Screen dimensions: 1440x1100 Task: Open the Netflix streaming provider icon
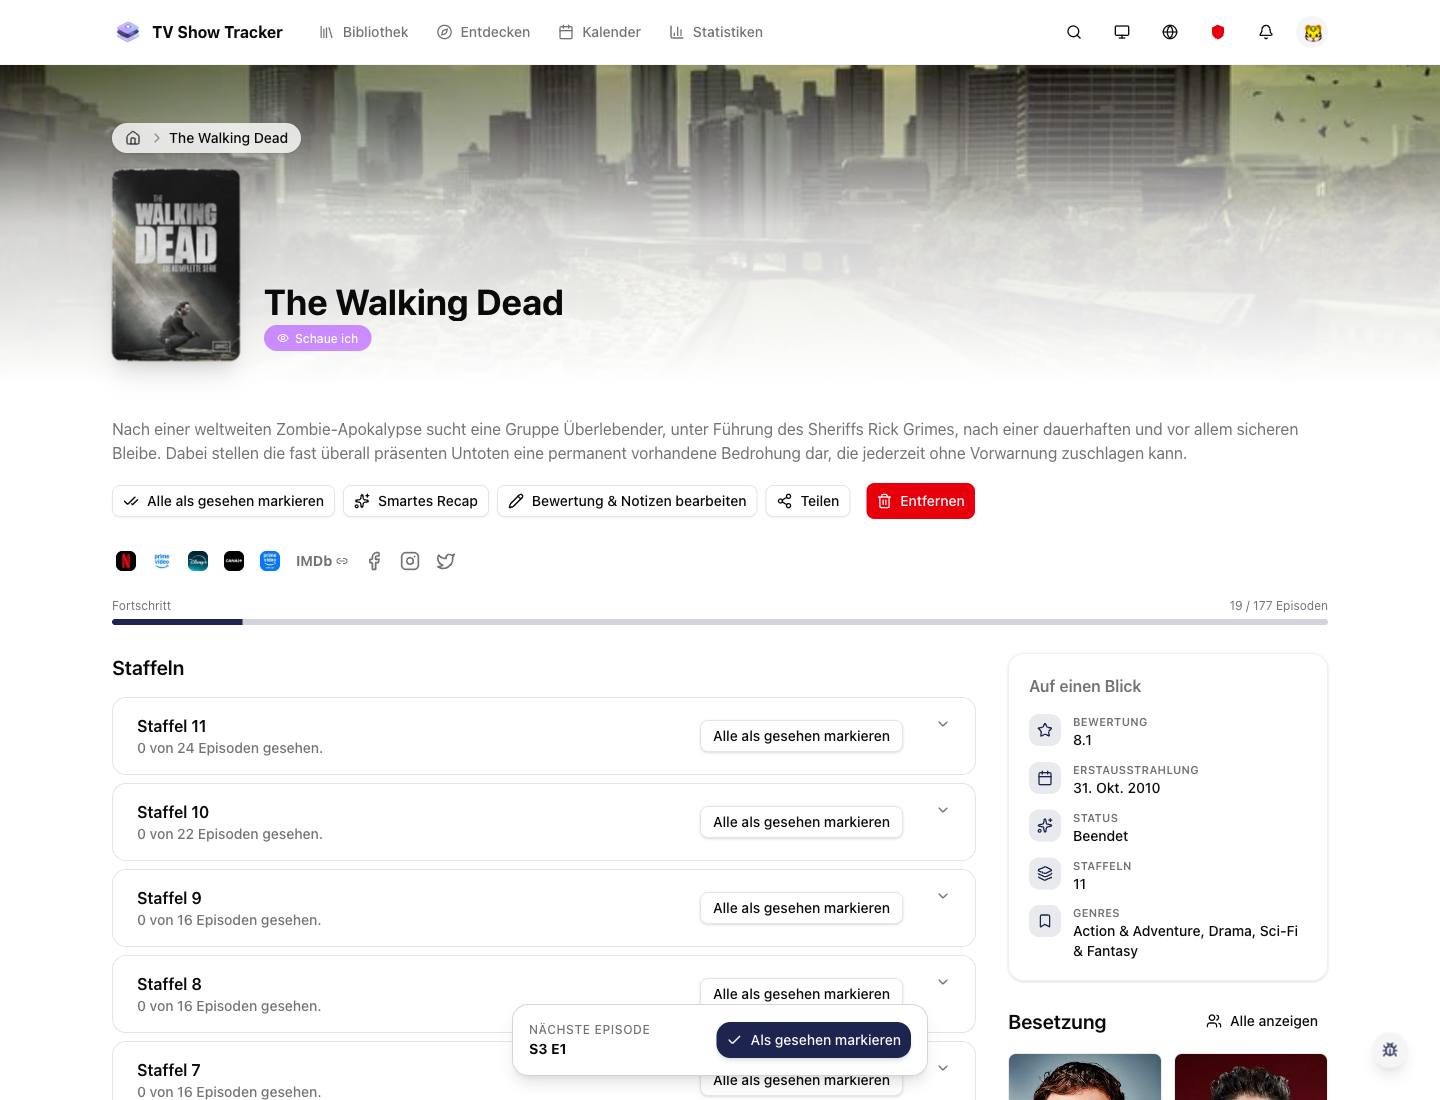(x=126, y=561)
